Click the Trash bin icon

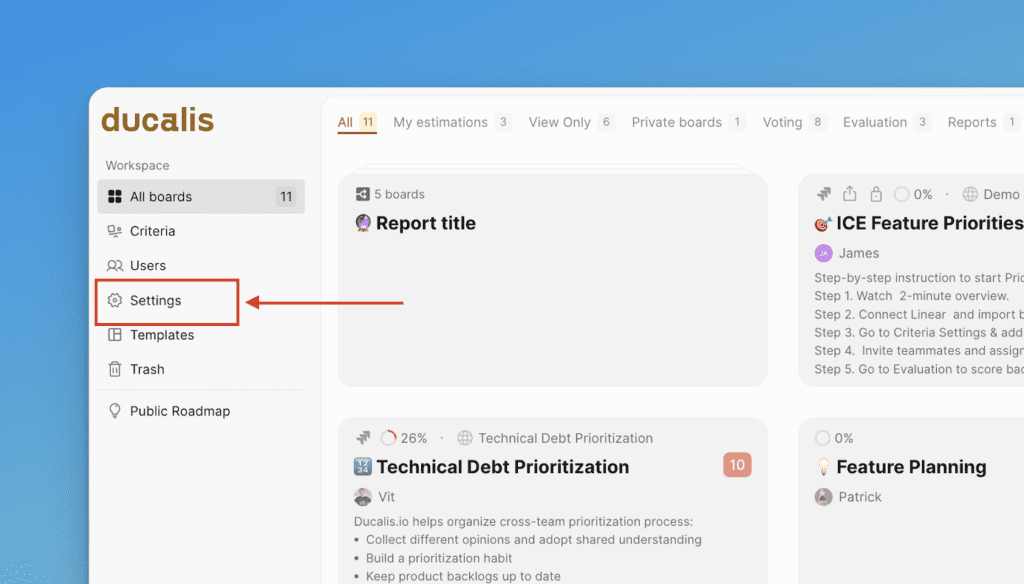click(115, 369)
